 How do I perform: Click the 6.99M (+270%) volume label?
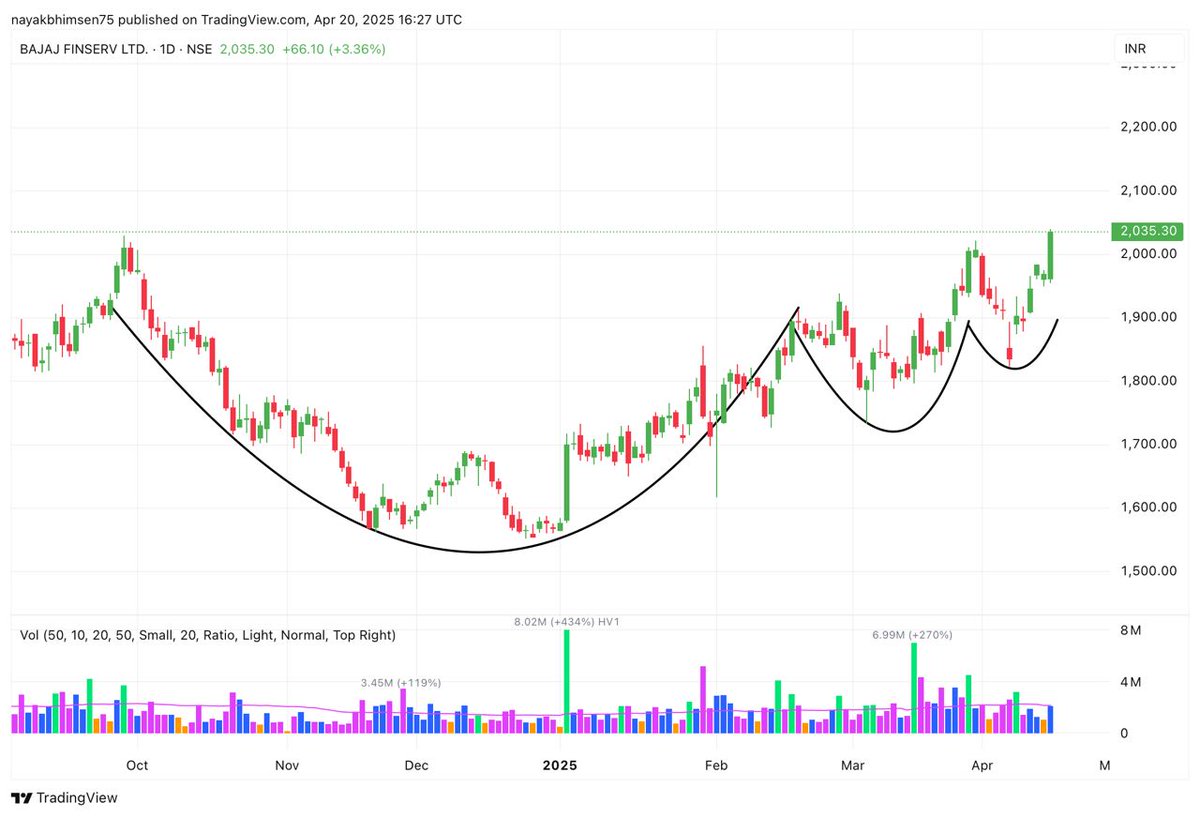click(x=912, y=635)
